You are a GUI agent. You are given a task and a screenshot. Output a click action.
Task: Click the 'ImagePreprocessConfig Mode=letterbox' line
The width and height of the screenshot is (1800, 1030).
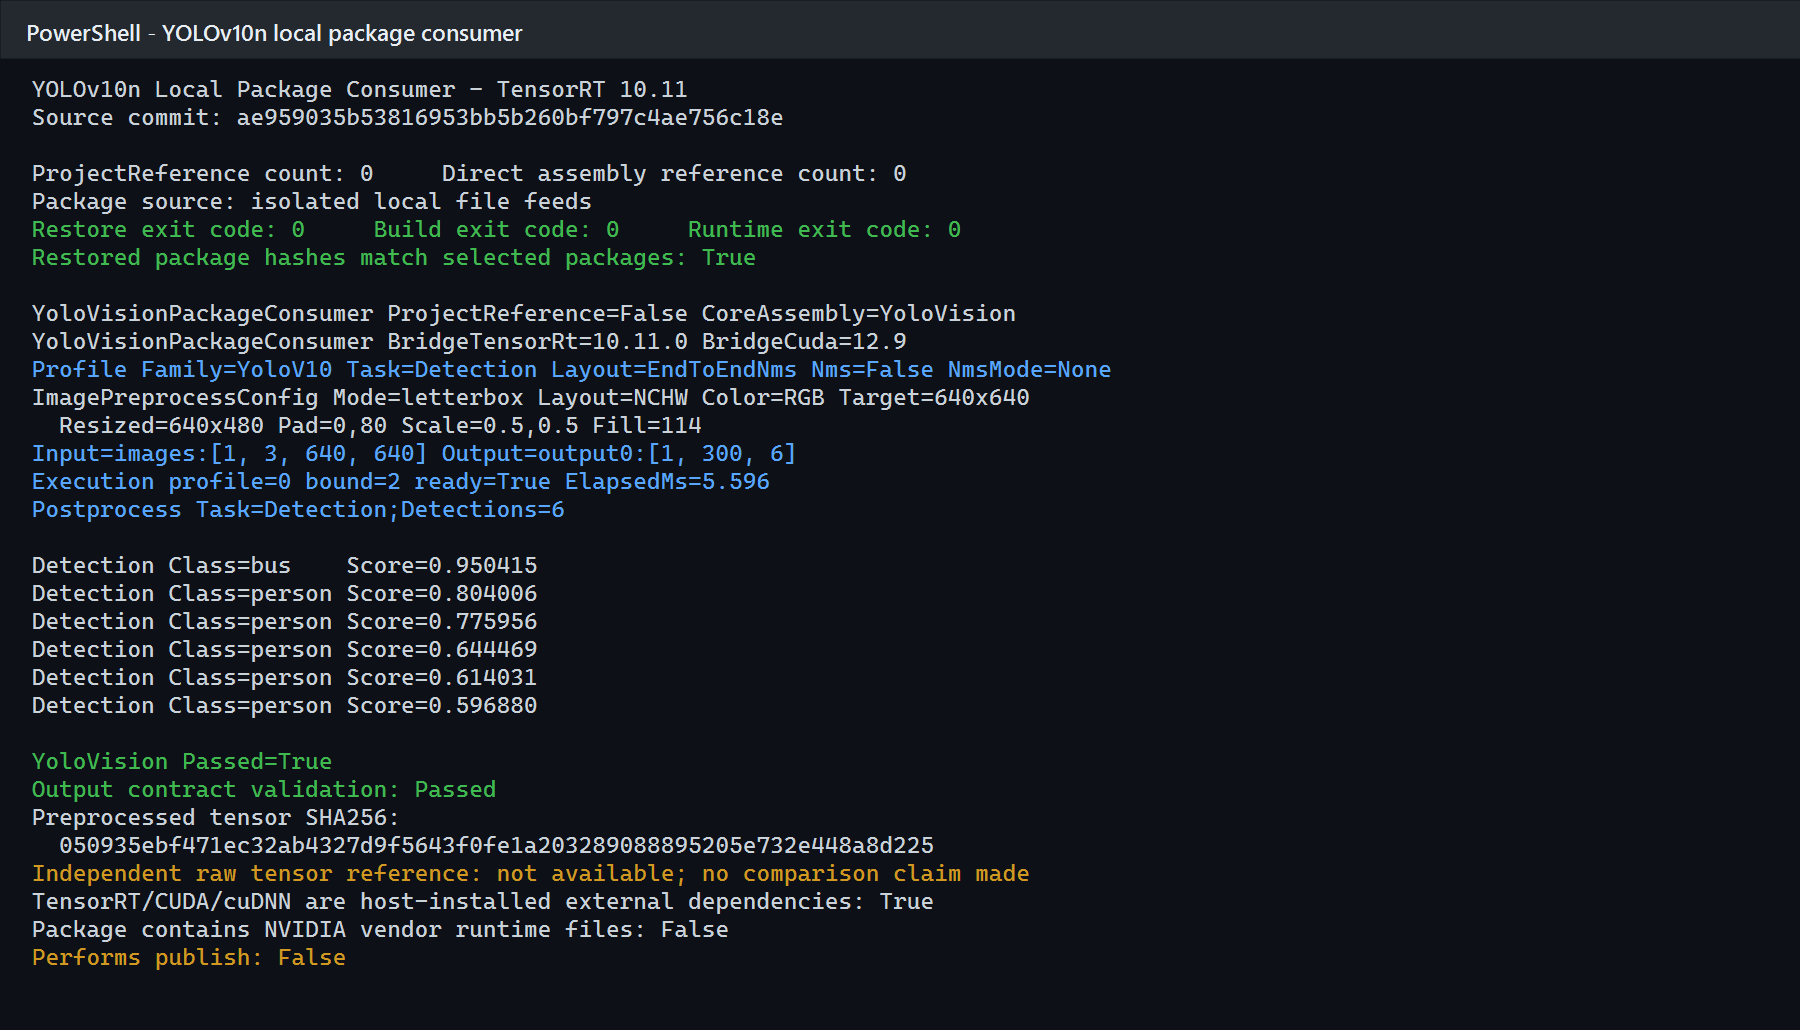(530, 397)
